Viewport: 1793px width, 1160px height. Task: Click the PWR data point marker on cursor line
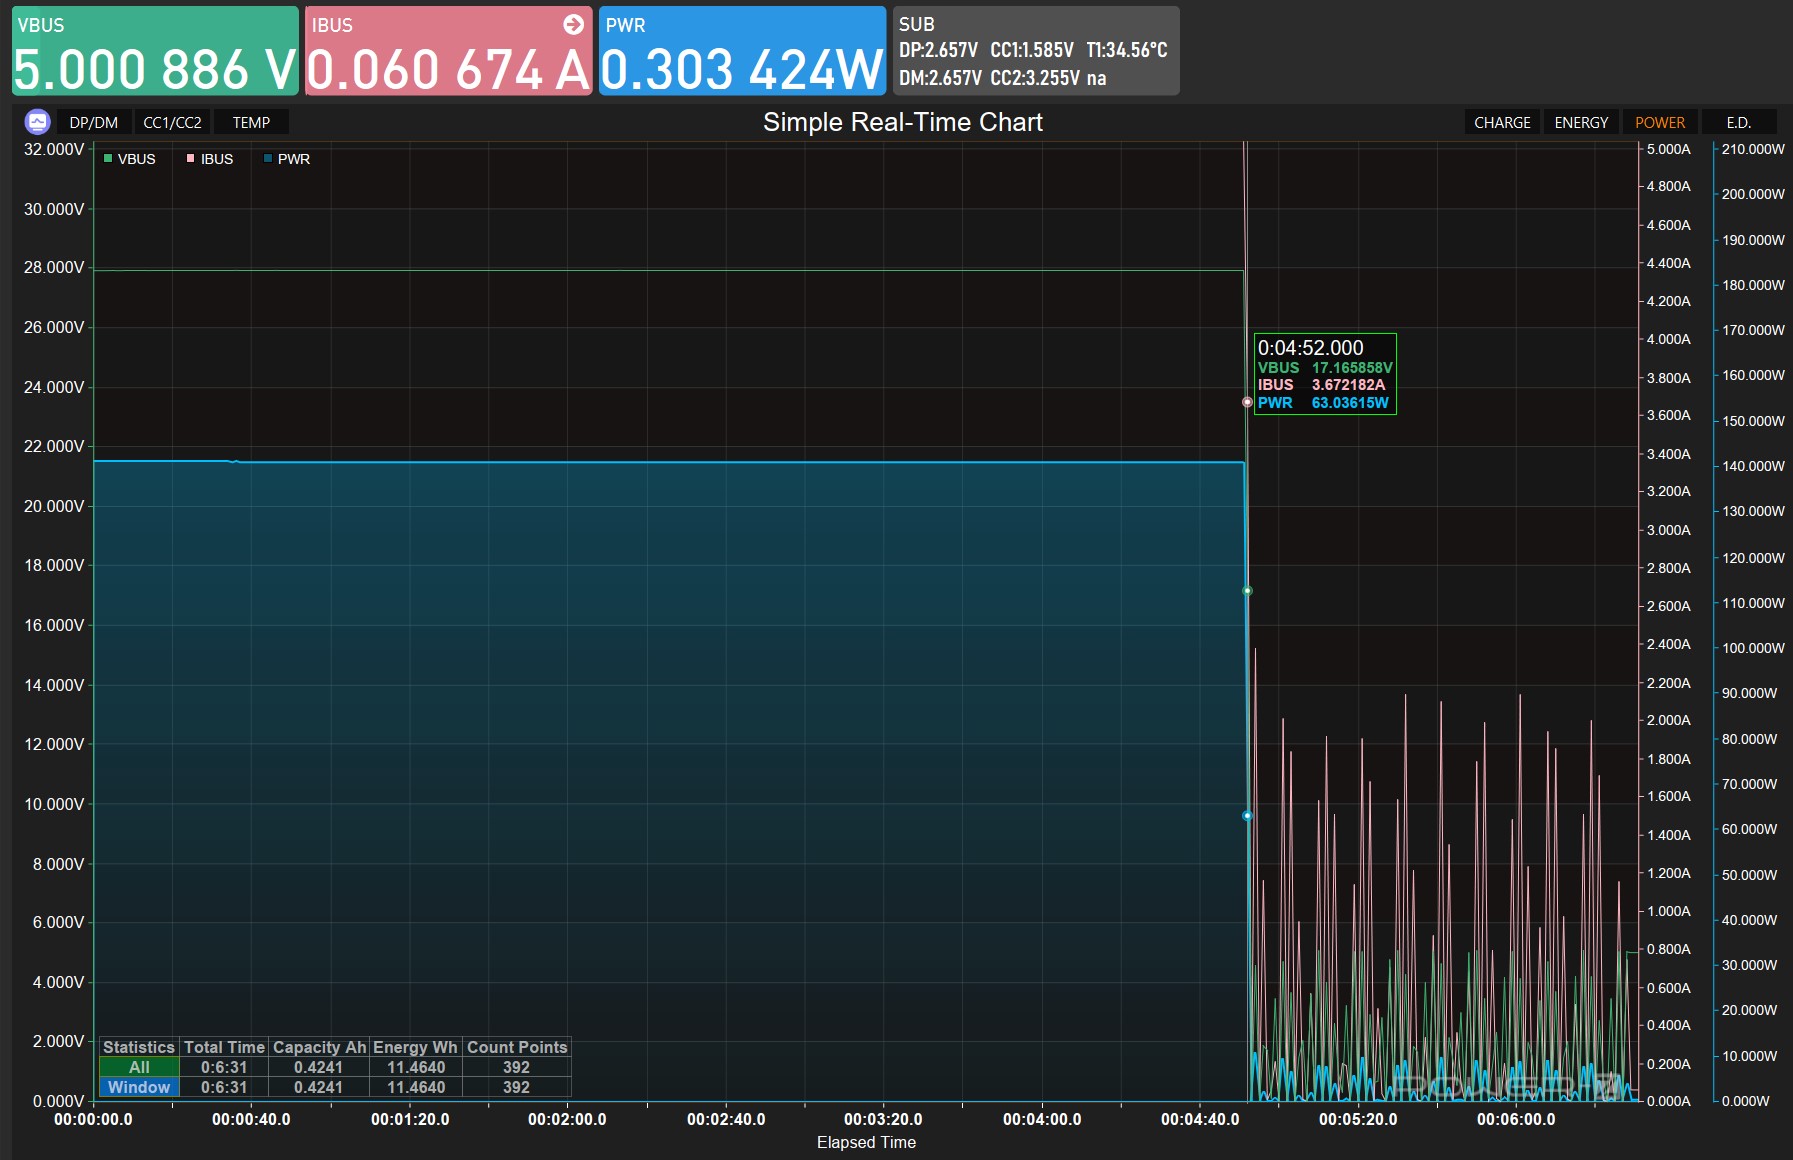(x=1247, y=816)
